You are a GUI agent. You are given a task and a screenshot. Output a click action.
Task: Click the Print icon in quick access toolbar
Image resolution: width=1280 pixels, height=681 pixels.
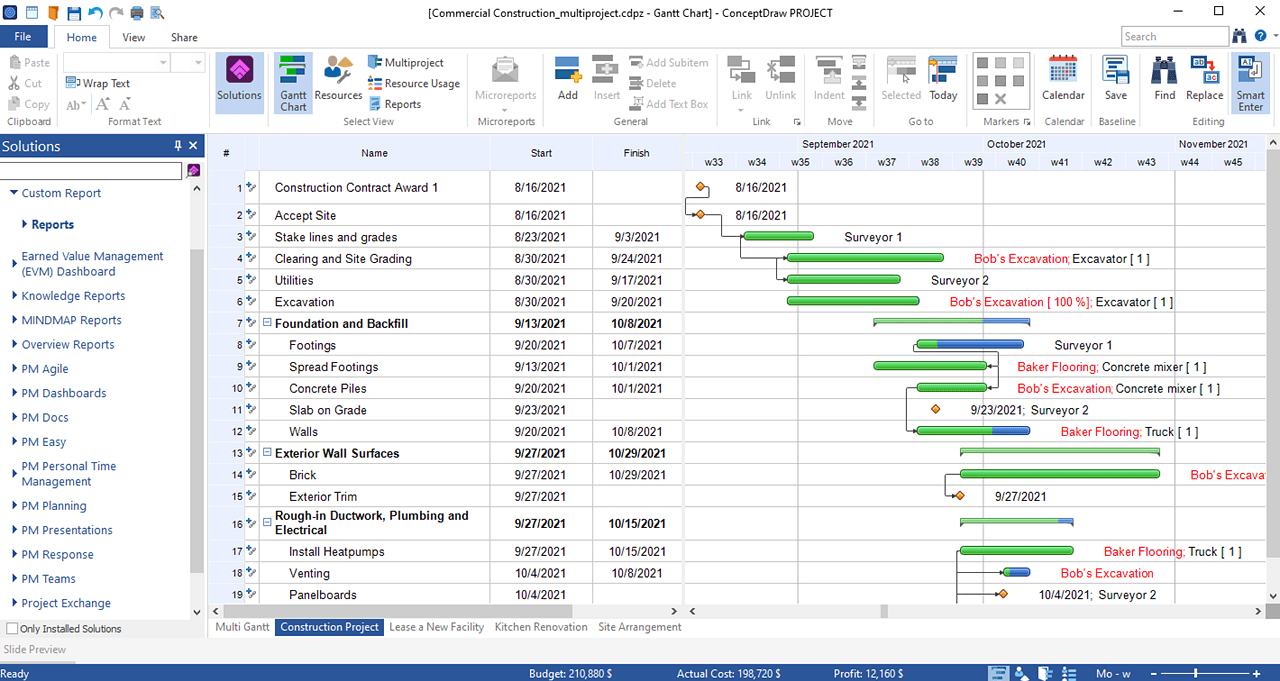(134, 13)
